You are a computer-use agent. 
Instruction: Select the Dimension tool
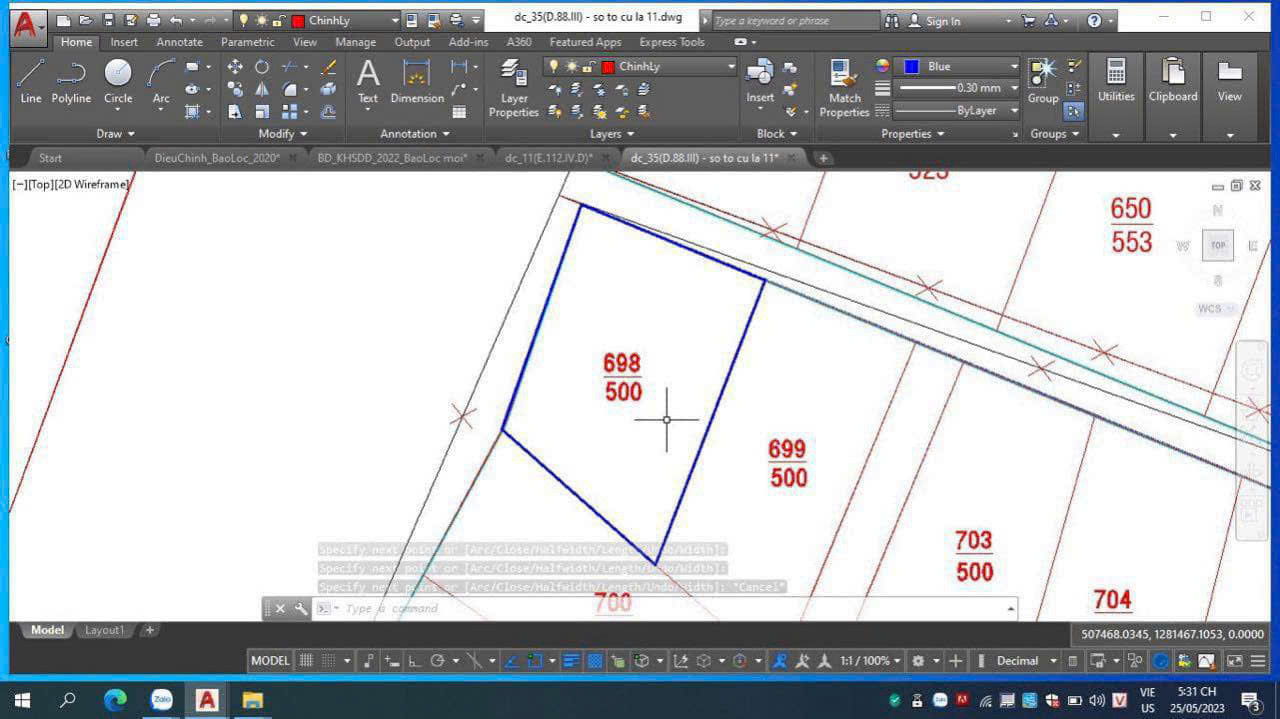[416, 80]
